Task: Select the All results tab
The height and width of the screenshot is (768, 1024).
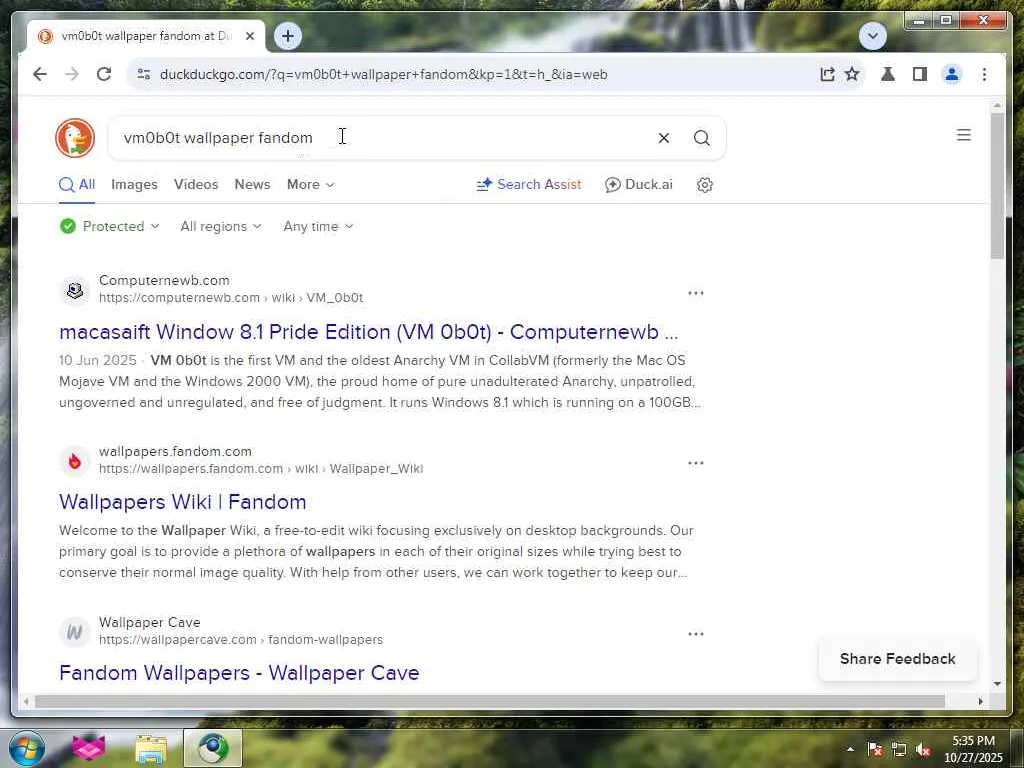Action: 77,185
